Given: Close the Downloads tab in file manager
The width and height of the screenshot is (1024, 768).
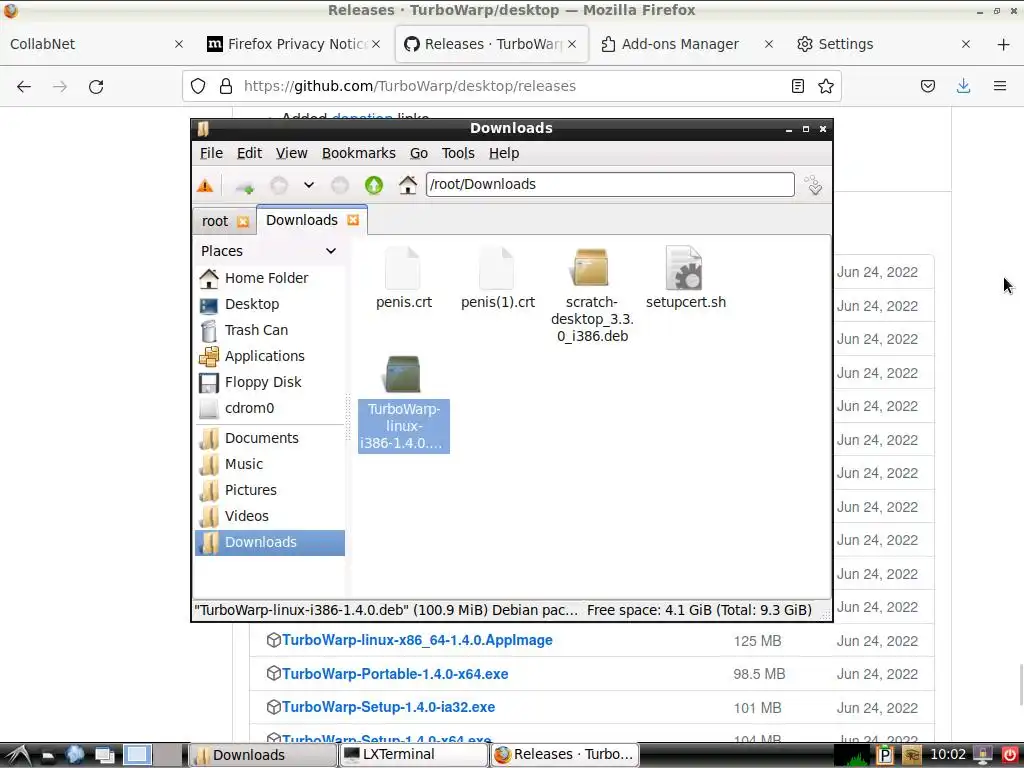Looking at the screenshot, I should tap(353, 220).
